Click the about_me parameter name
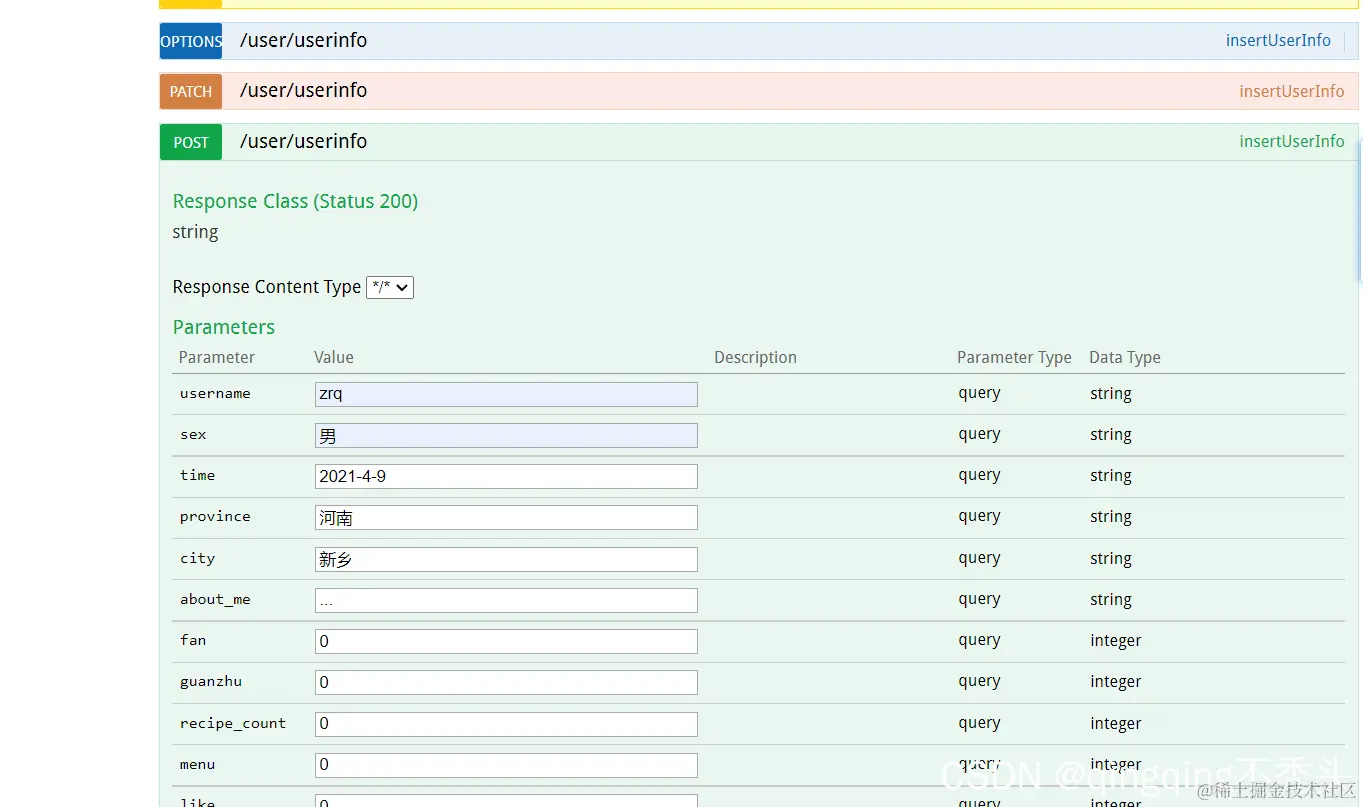This screenshot has height=807, width=1363. point(215,600)
